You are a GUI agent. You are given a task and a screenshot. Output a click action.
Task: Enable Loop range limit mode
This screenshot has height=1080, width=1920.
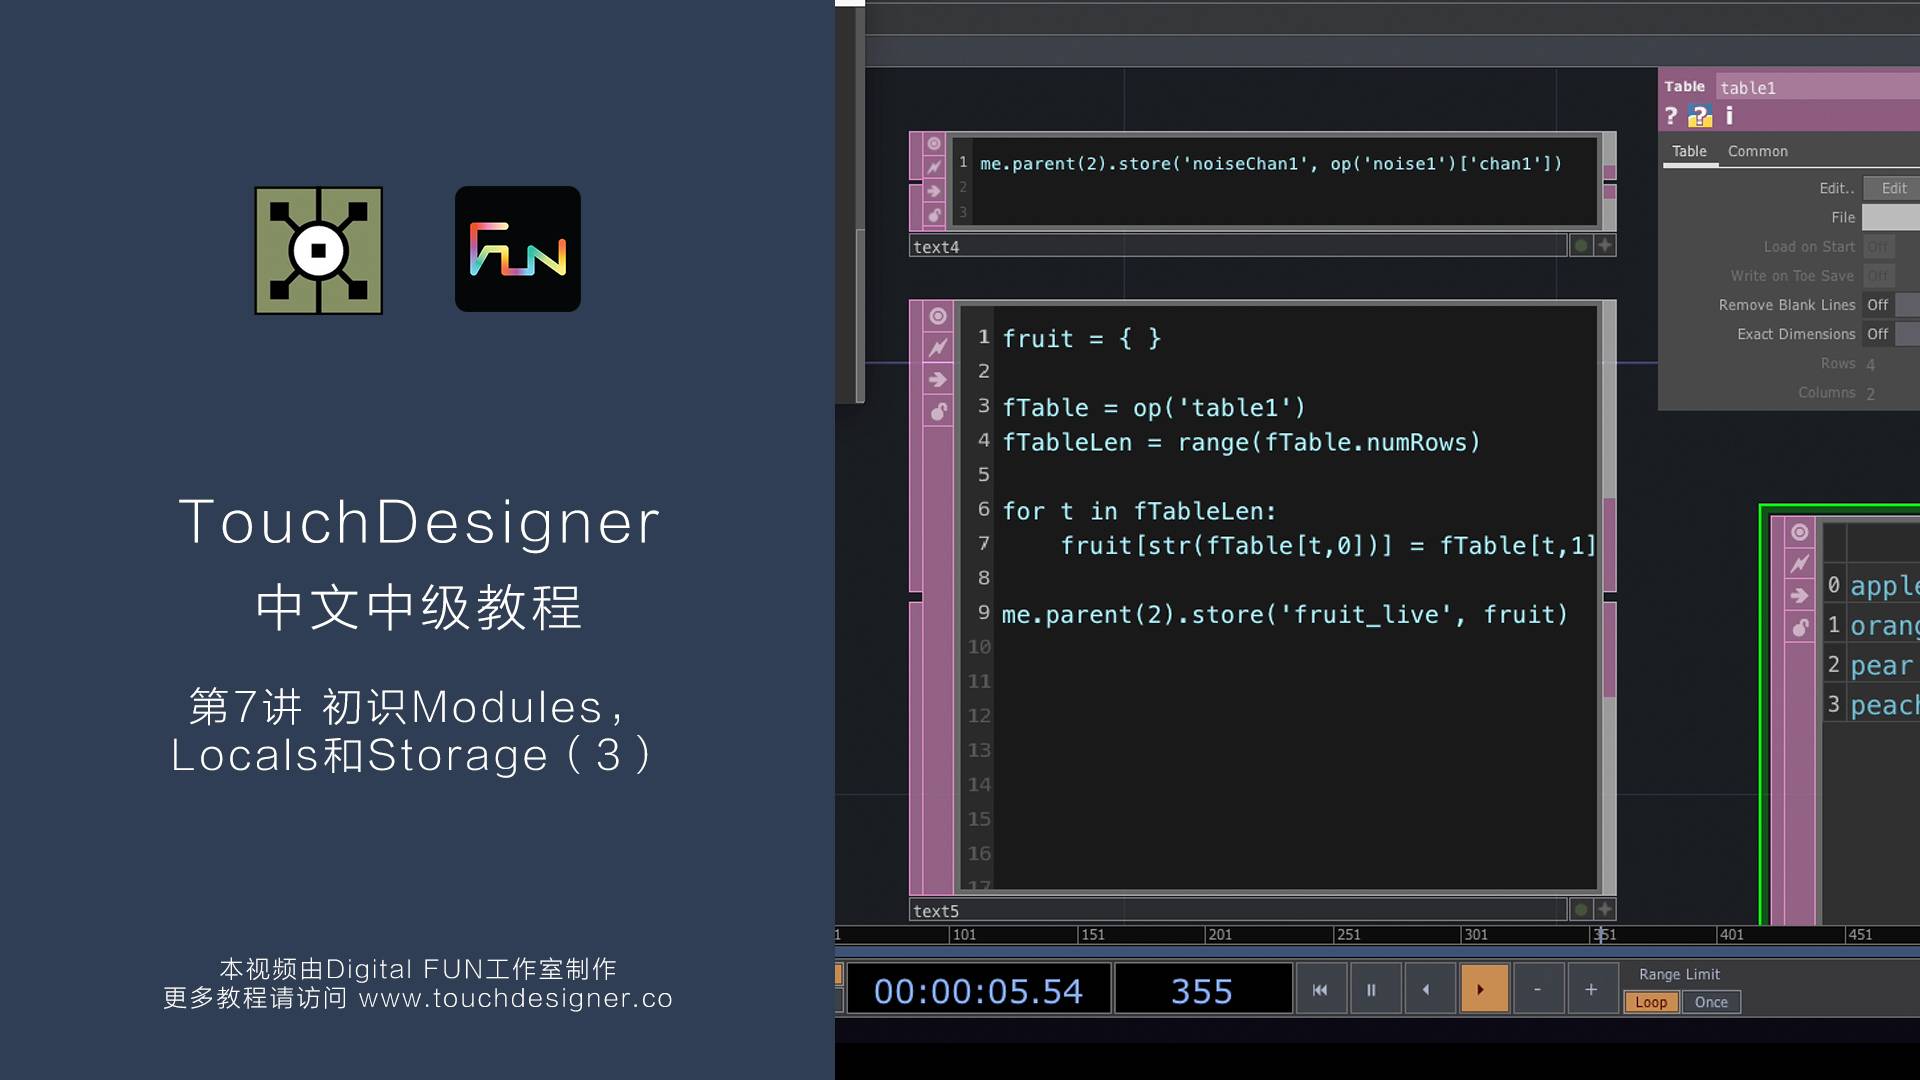(1651, 1002)
